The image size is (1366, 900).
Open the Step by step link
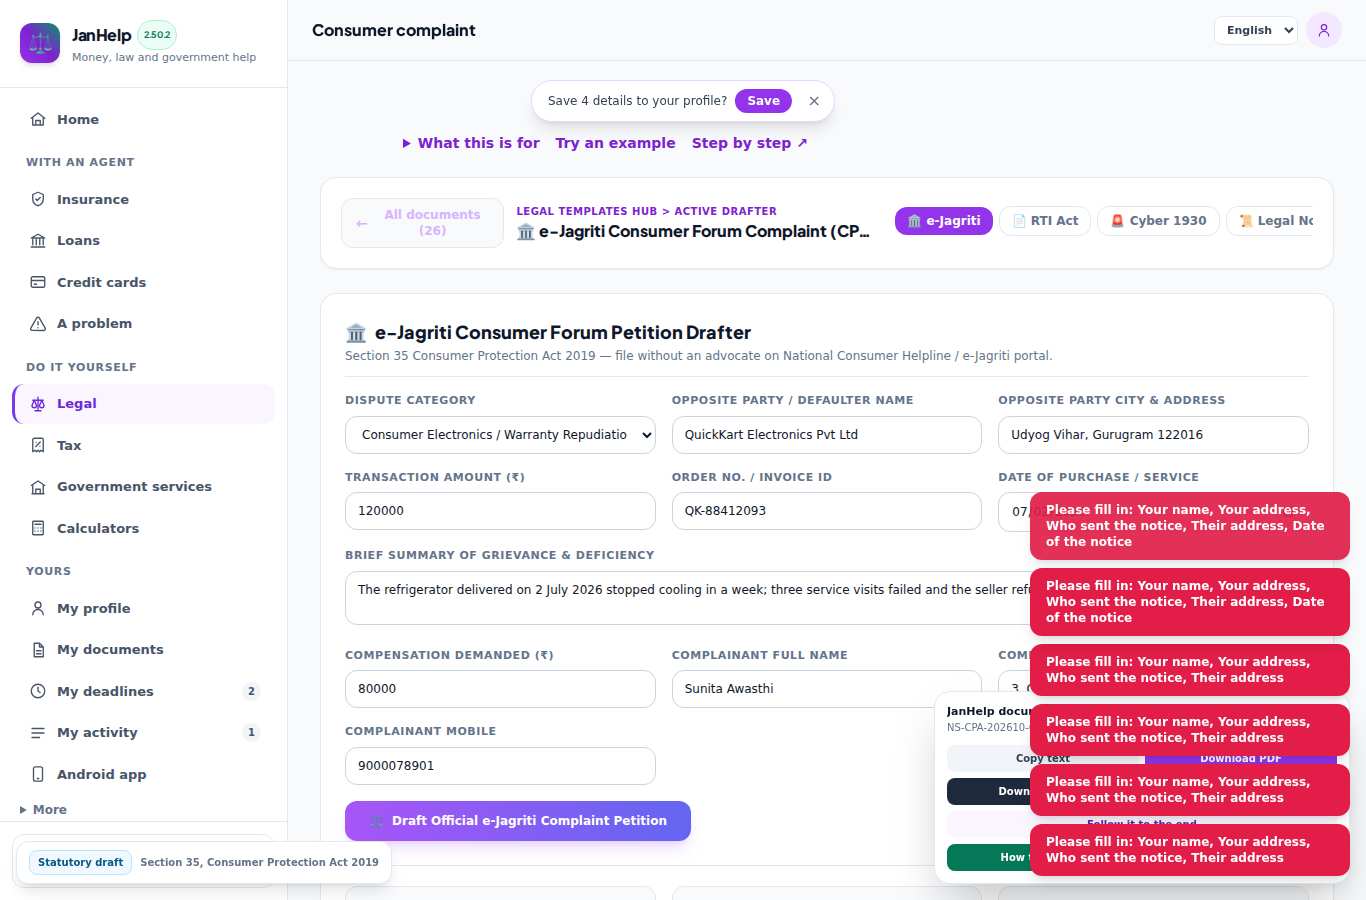pyautogui.click(x=750, y=143)
